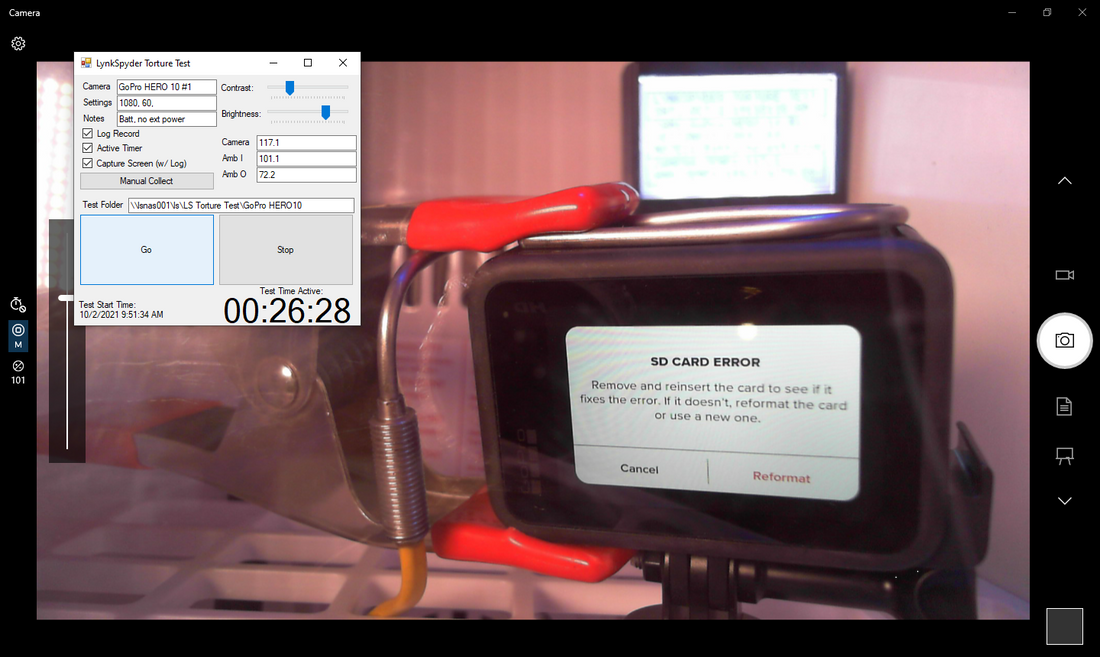Adjust the Contrast slider
Screen dimensions: 1100x657
tap(290, 87)
